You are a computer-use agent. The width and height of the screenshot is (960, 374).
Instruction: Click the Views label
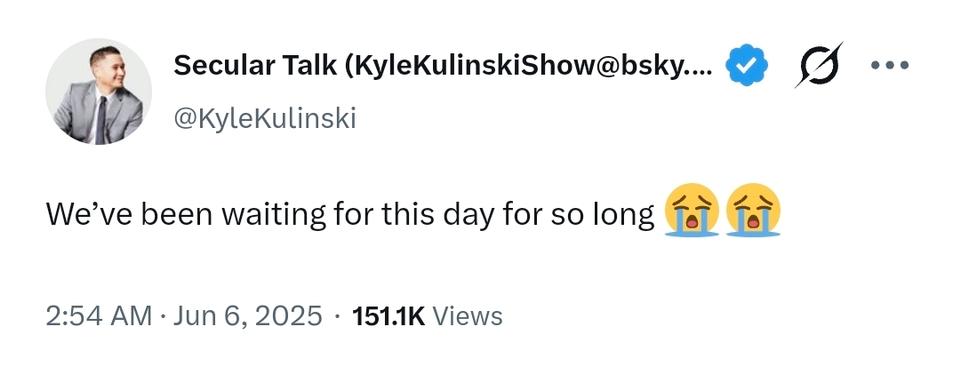click(468, 316)
